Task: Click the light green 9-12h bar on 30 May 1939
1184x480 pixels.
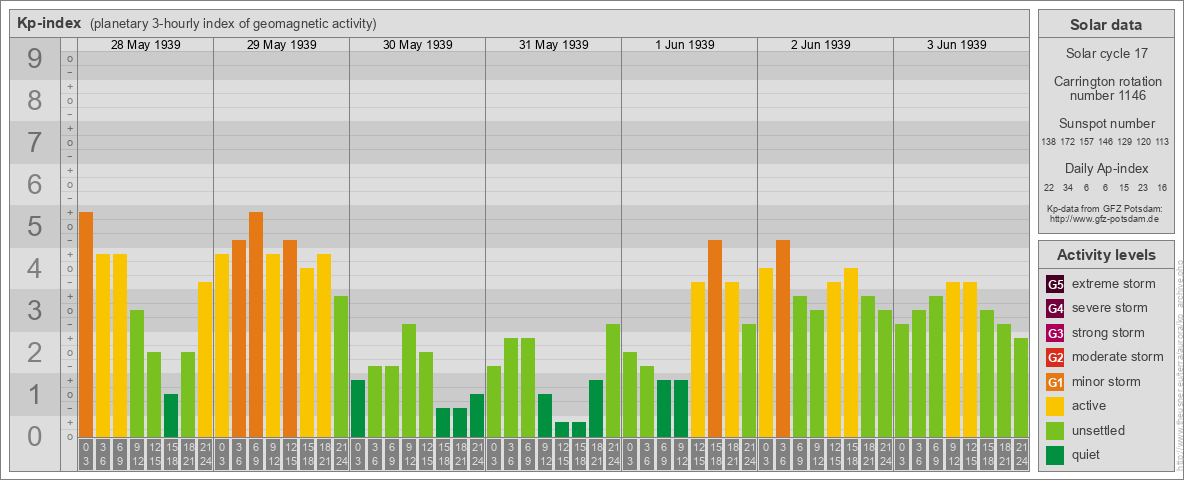Action: coord(409,380)
